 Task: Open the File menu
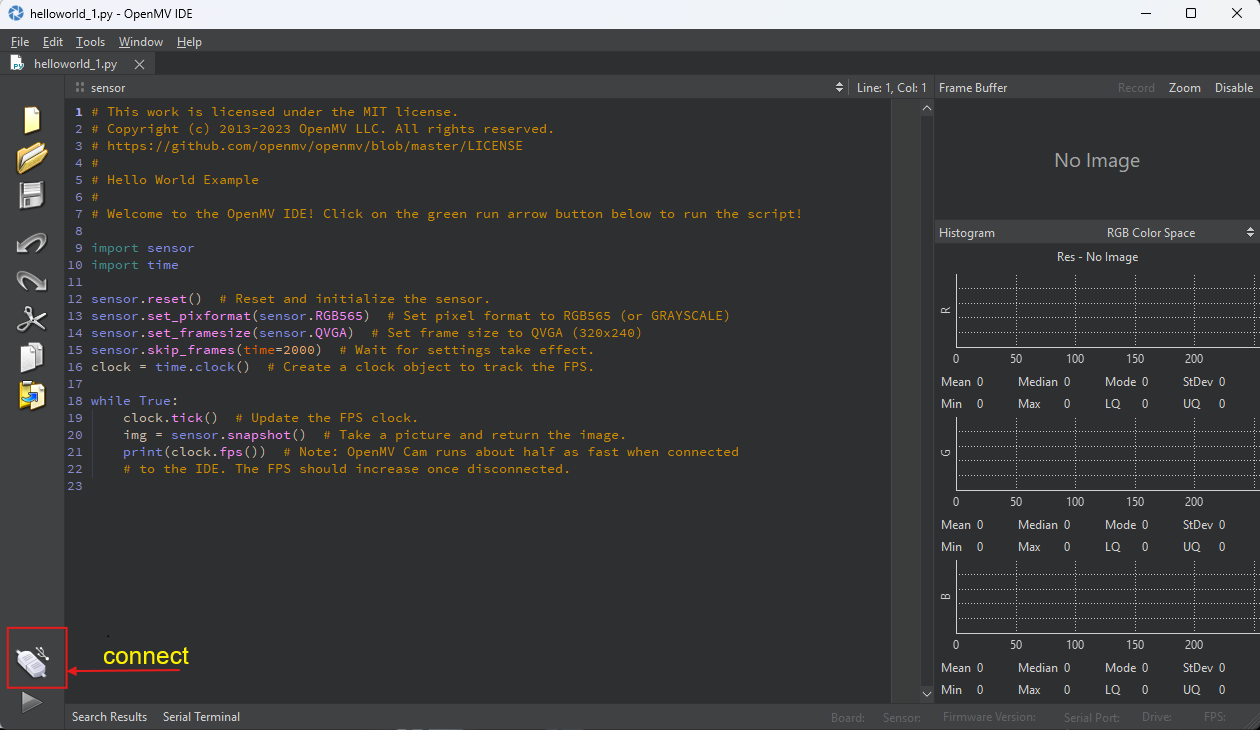(20, 42)
